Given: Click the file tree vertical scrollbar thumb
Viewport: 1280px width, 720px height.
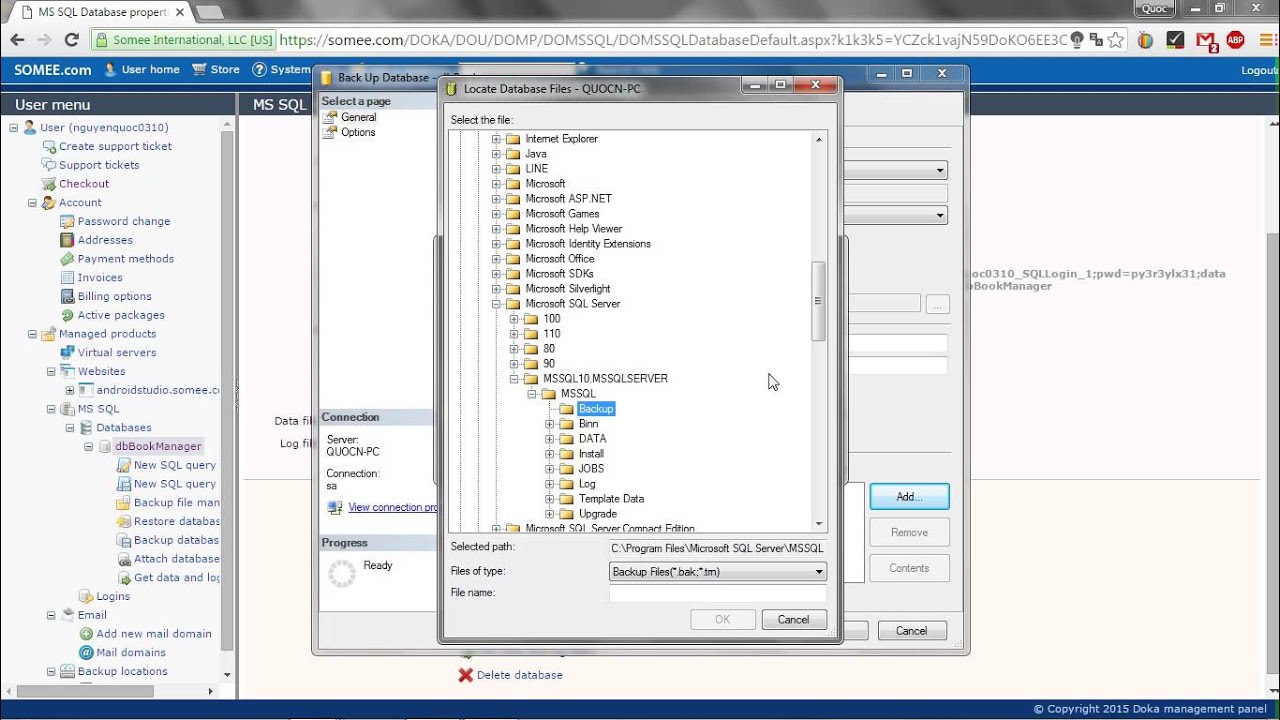Looking at the screenshot, I should click(818, 301).
